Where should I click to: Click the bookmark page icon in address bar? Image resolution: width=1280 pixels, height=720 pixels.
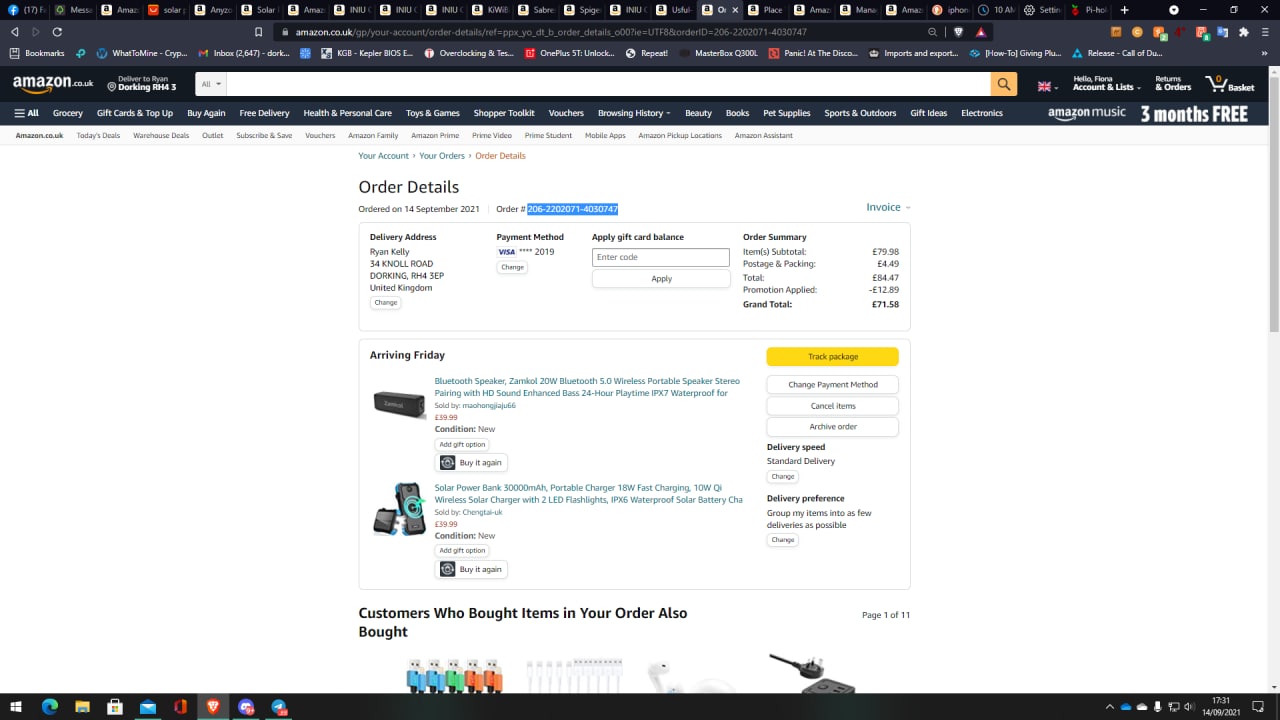(259, 32)
